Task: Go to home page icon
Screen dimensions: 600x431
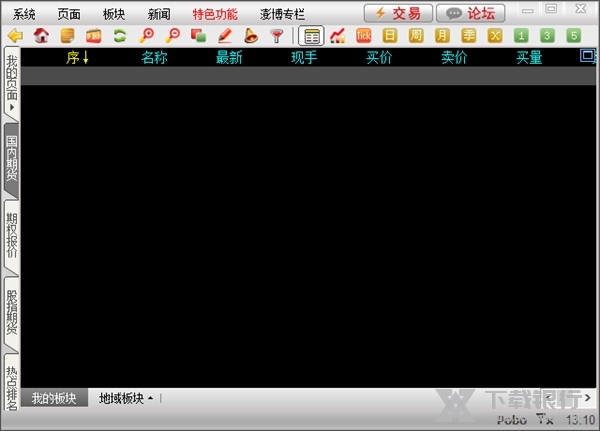Action: 41,36
